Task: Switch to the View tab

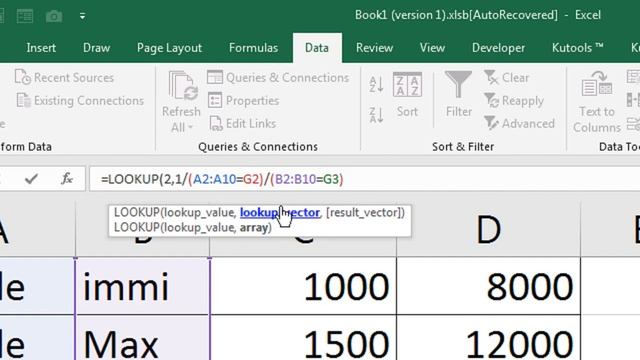Action: point(432,48)
